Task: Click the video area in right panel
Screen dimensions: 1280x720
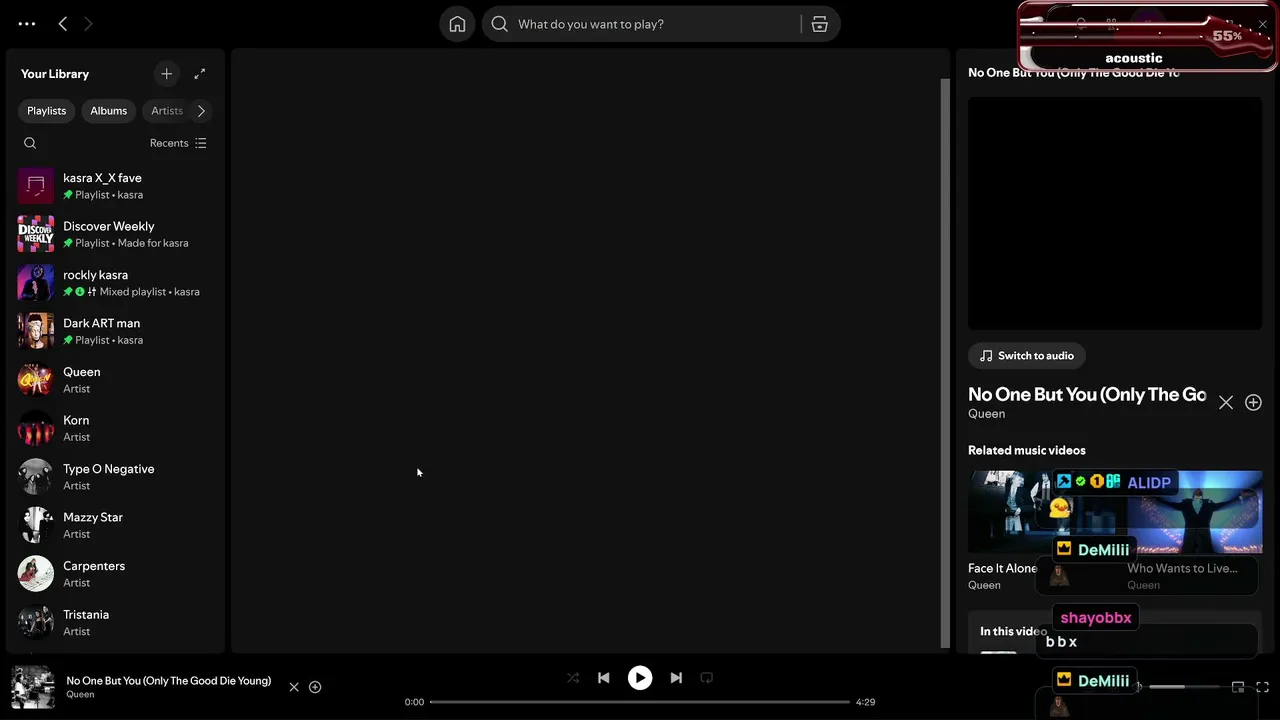Action: coord(1115,213)
